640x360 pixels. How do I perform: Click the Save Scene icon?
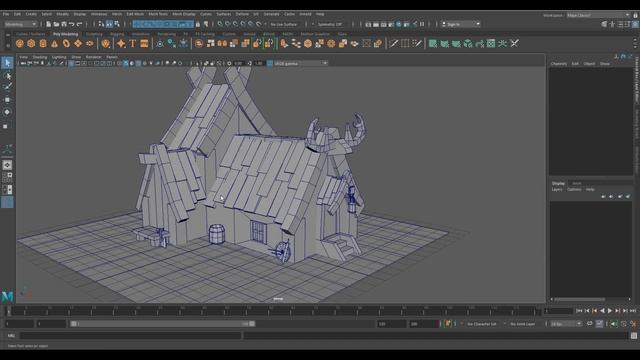[64, 24]
